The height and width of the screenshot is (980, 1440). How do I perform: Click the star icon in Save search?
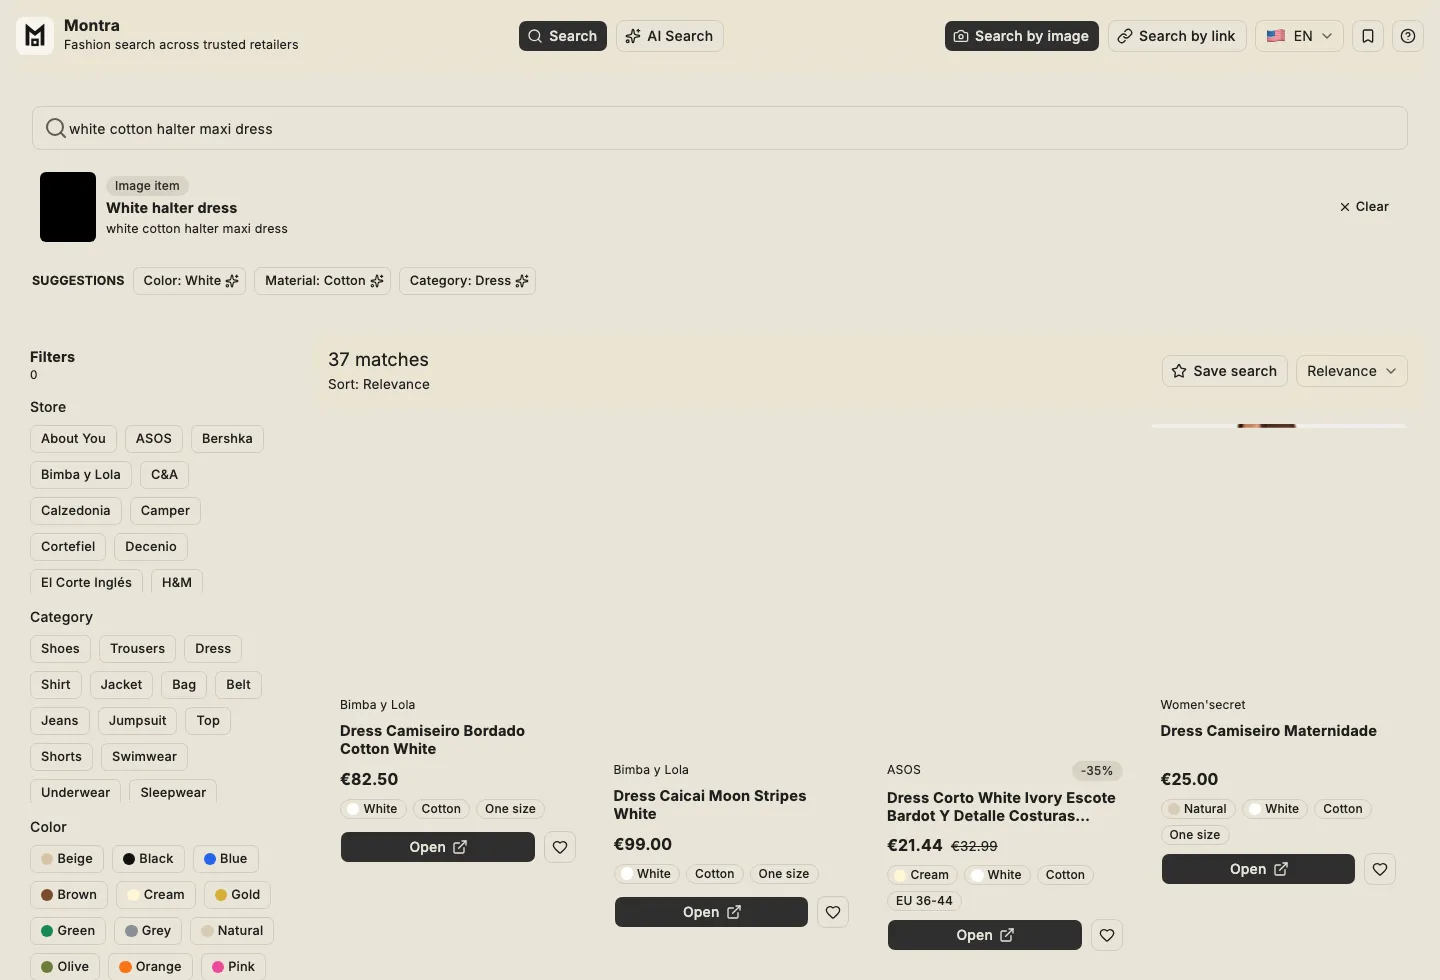[x=1179, y=371]
